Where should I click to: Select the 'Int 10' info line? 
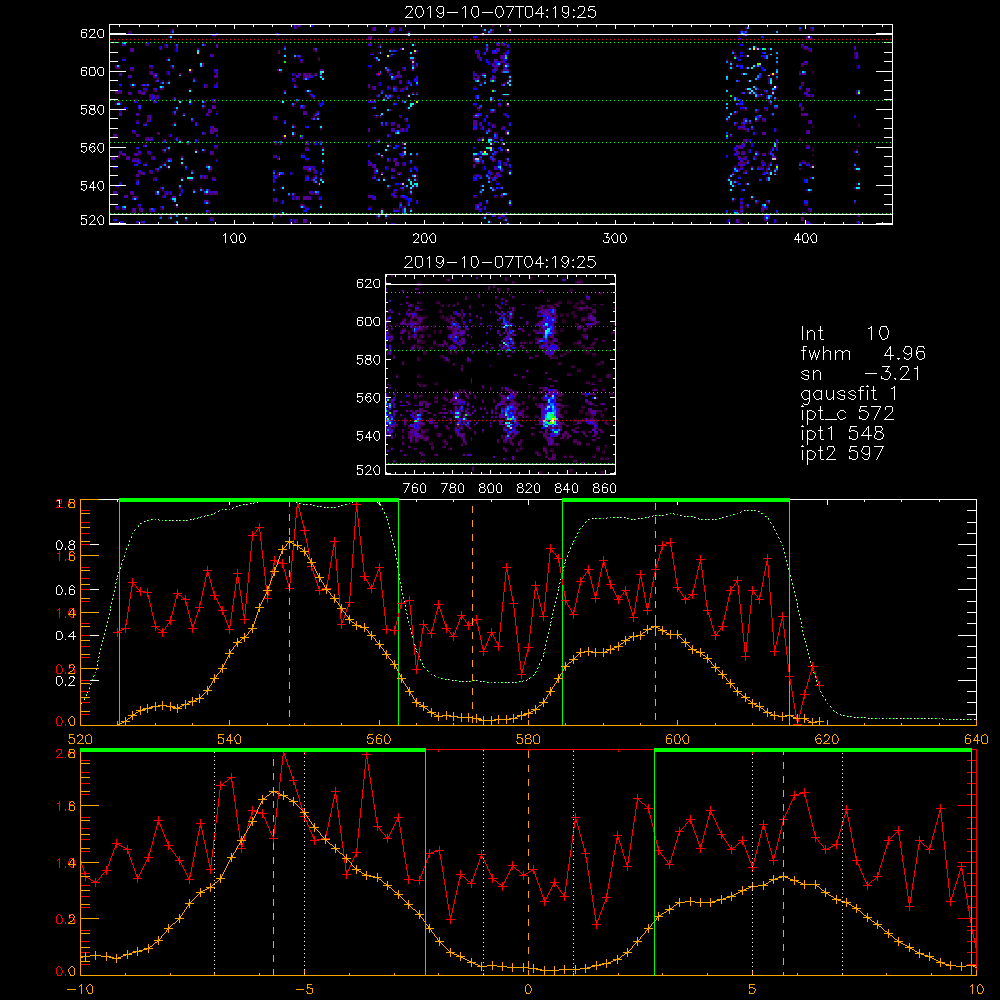point(845,334)
